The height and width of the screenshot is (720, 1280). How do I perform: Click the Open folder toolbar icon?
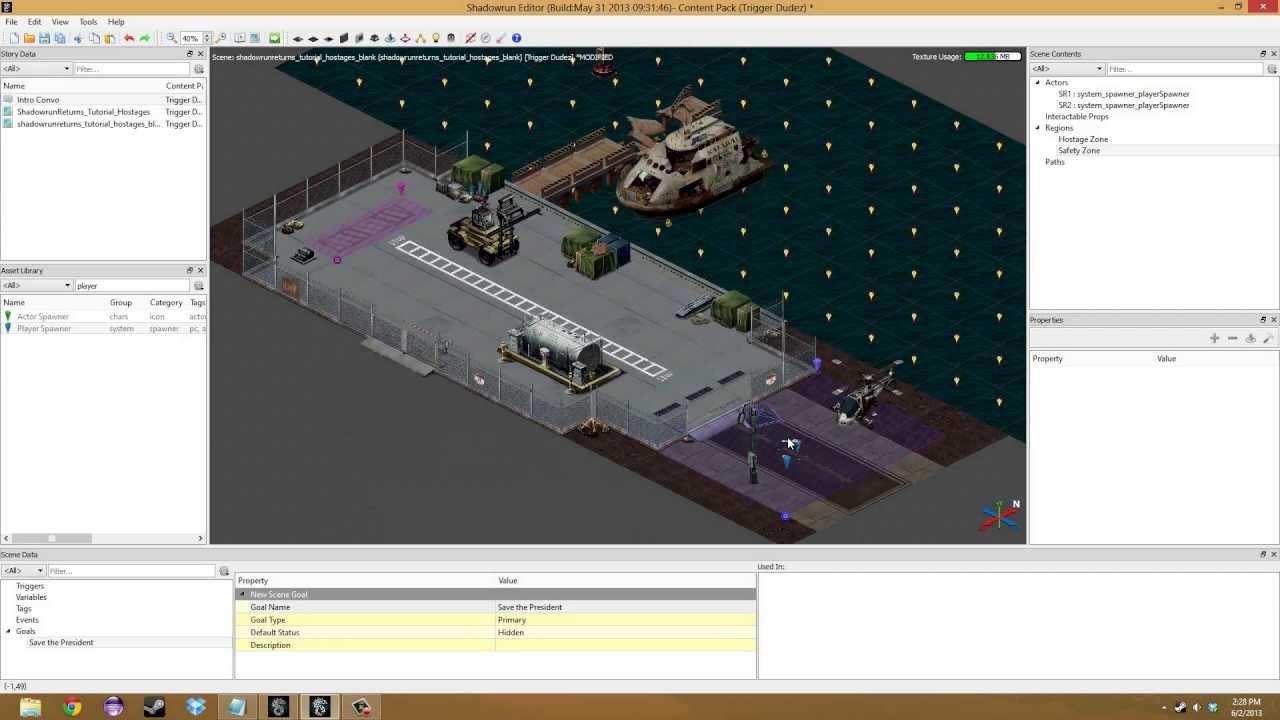29,38
